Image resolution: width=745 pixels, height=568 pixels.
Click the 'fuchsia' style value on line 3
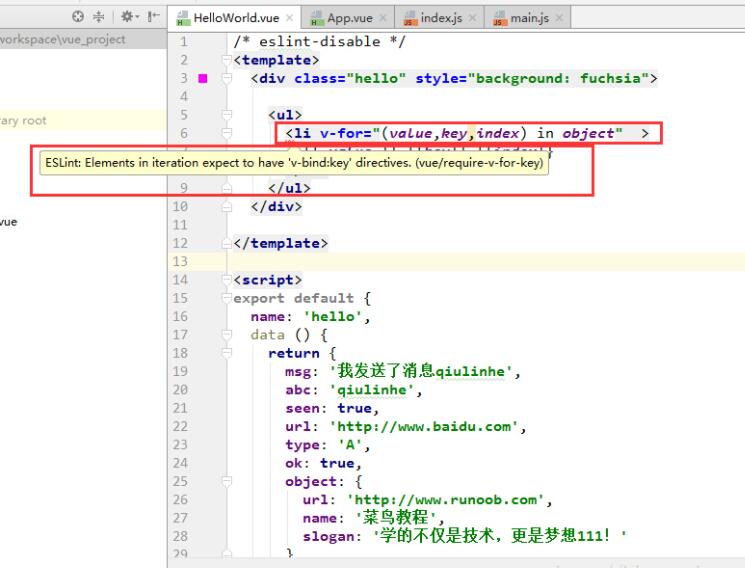[610, 78]
